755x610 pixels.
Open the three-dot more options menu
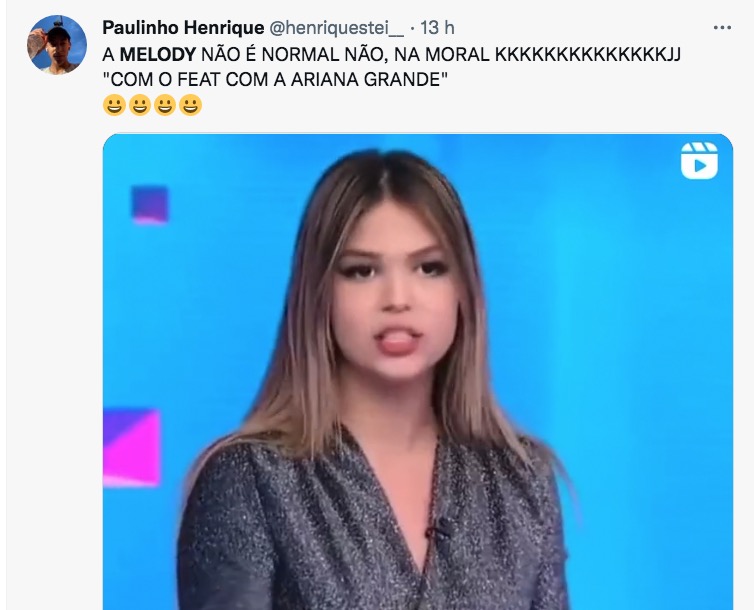(722, 28)
